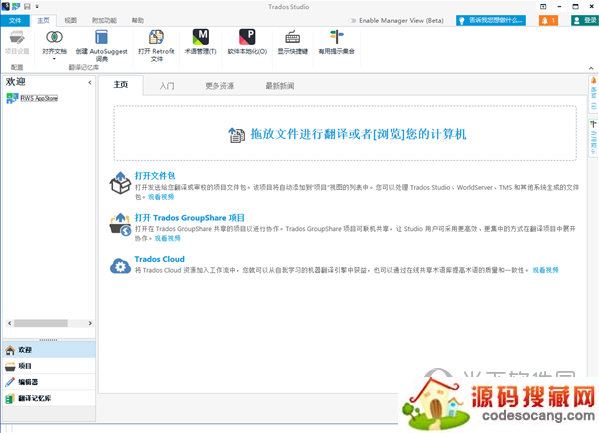Select the 主页 ribbon tab

pyautogui.click(x=43, y=20)
